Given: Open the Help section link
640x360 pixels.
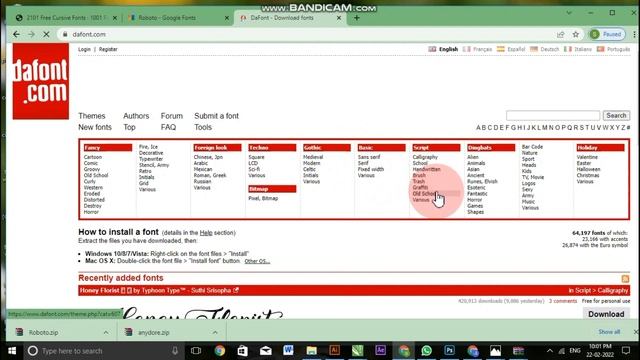Looking at the screenshot, I should pyautogui.click(x=206, y=233).
